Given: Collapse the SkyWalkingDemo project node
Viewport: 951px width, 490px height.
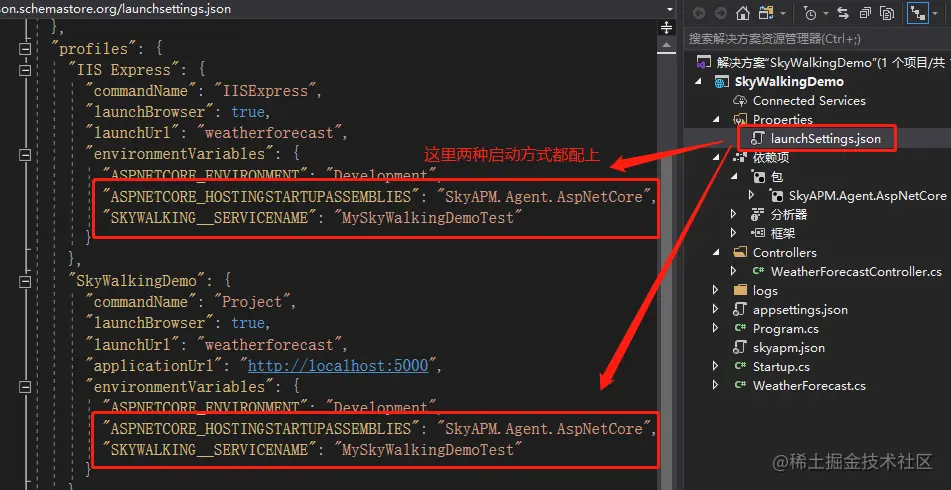Looking at the screenshot, I should click(698, 82).
